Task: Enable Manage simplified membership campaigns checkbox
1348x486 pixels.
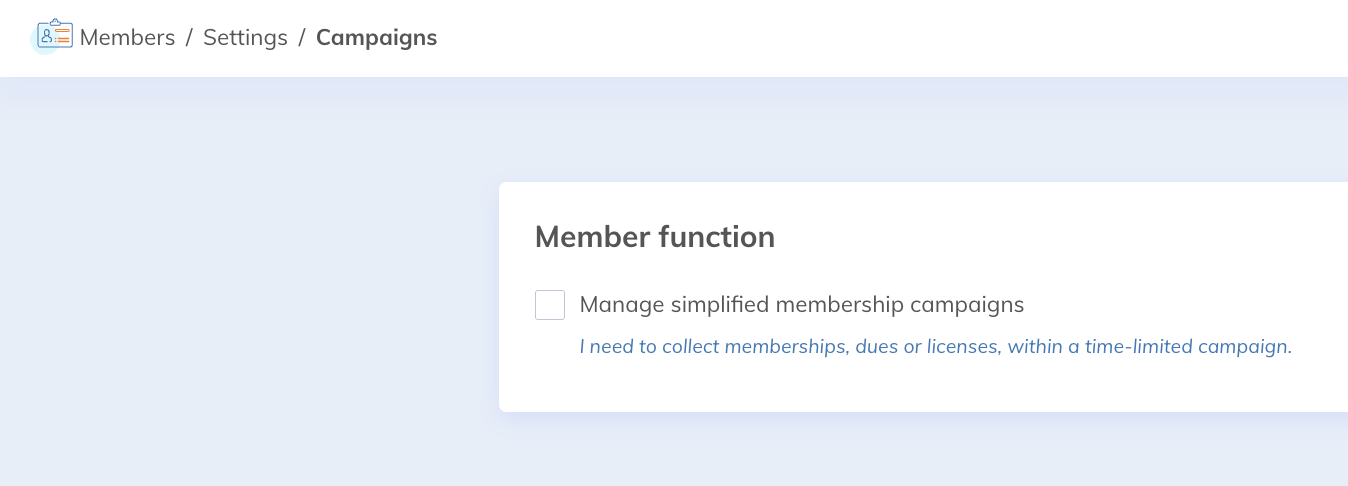Action: coord(550,305)
